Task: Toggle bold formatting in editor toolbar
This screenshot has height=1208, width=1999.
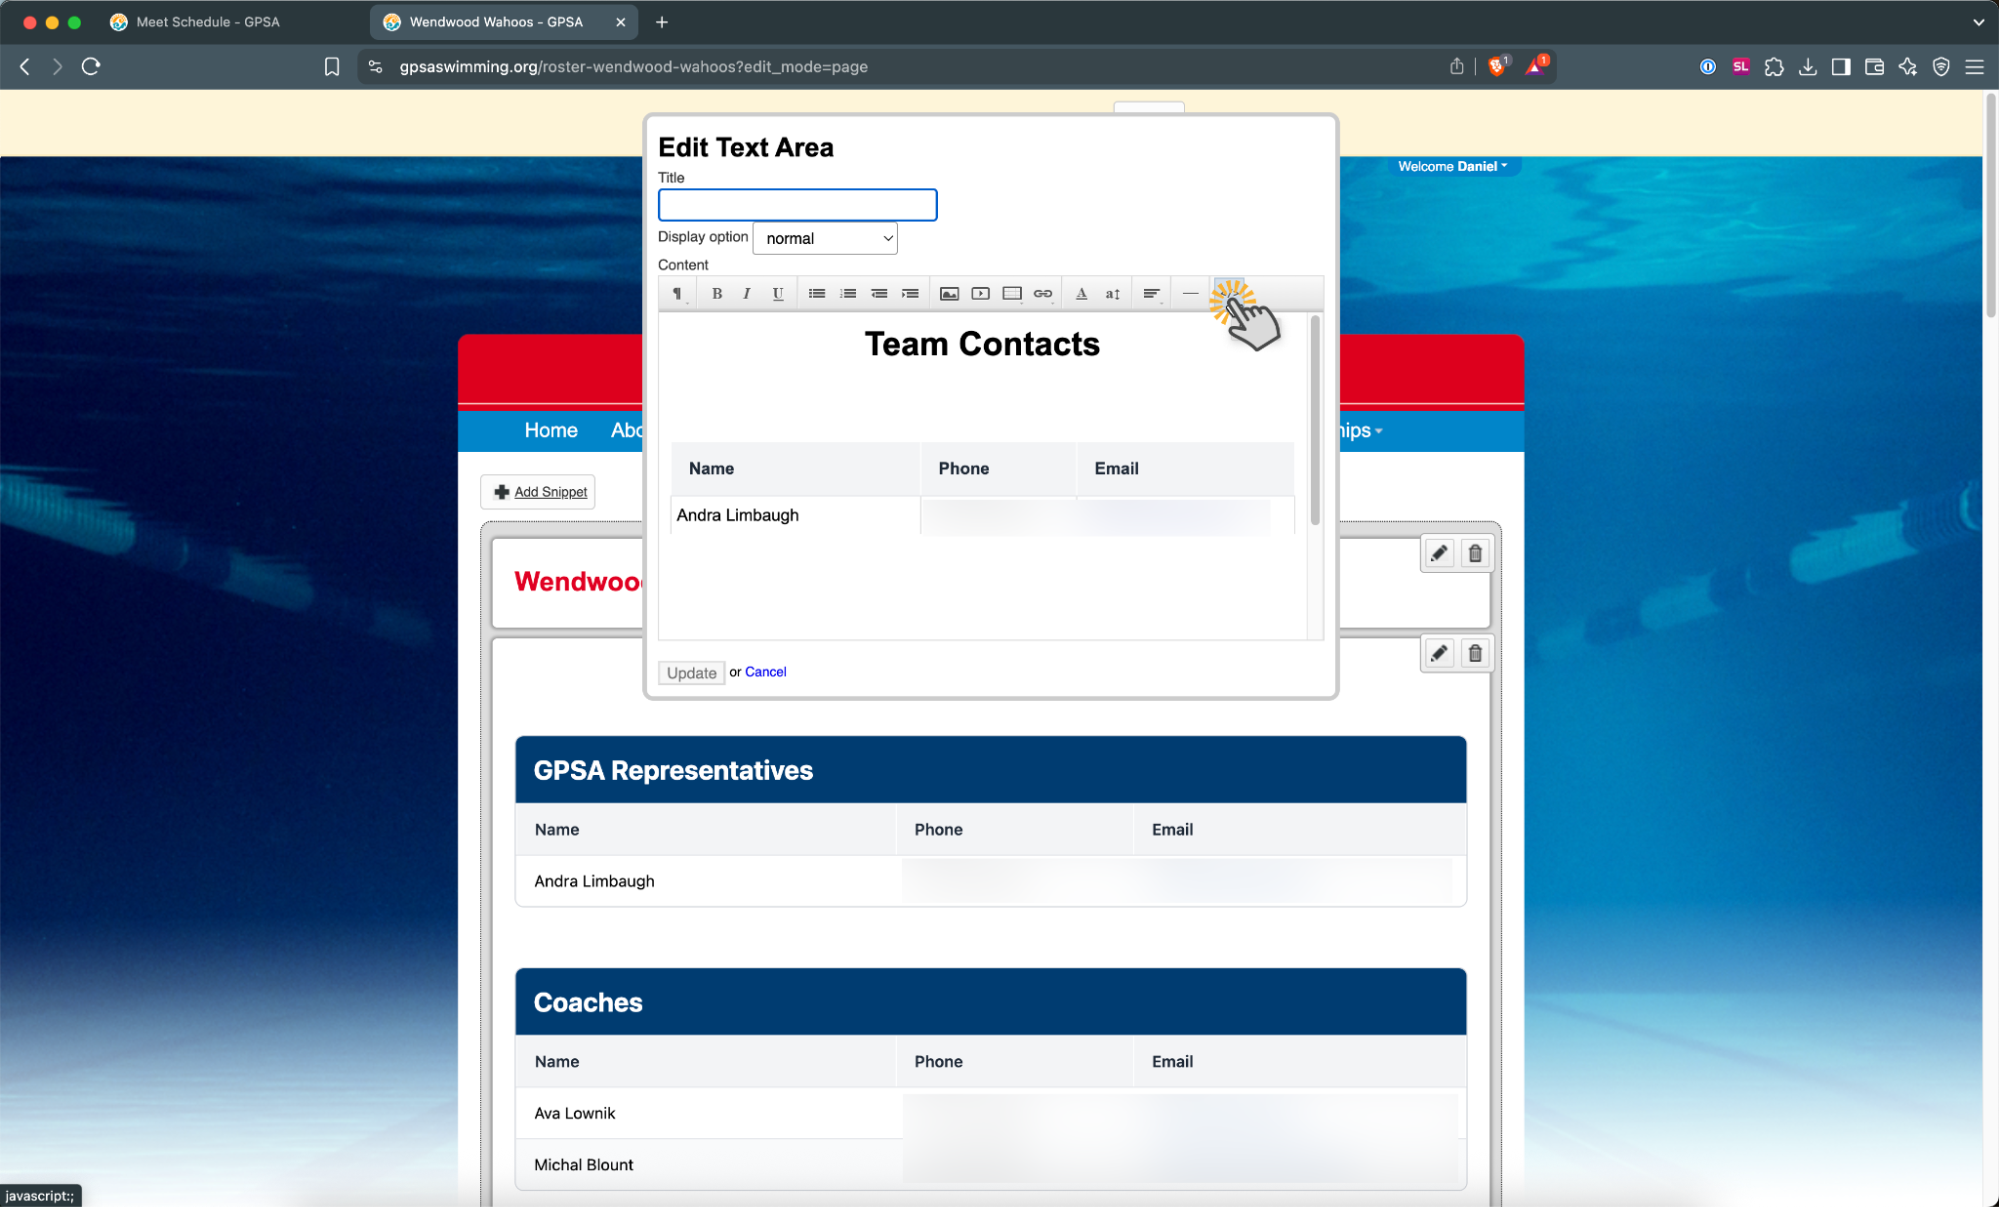Action: pyautogui.click(x=716, y=293)
